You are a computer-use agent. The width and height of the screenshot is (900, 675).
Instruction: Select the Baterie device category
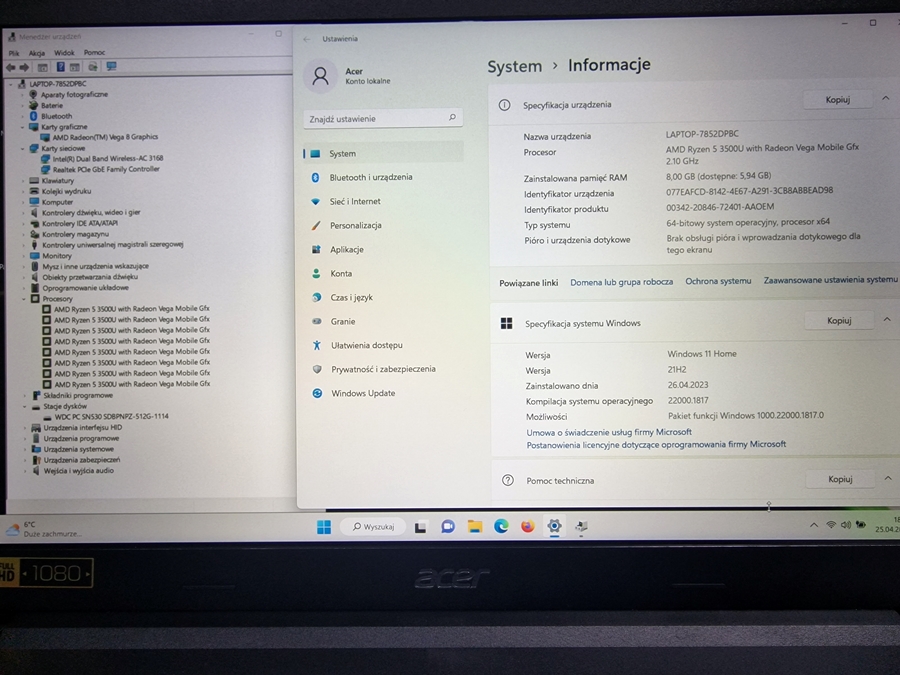46,106
